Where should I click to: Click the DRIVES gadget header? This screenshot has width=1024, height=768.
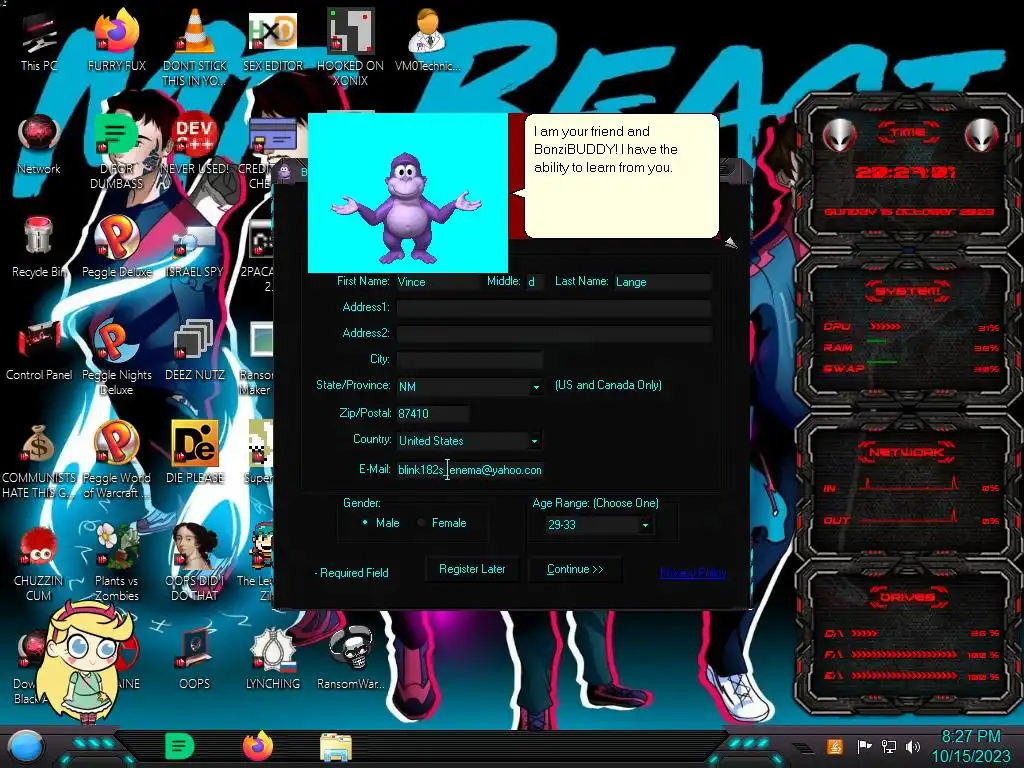(x=907, y=597)
